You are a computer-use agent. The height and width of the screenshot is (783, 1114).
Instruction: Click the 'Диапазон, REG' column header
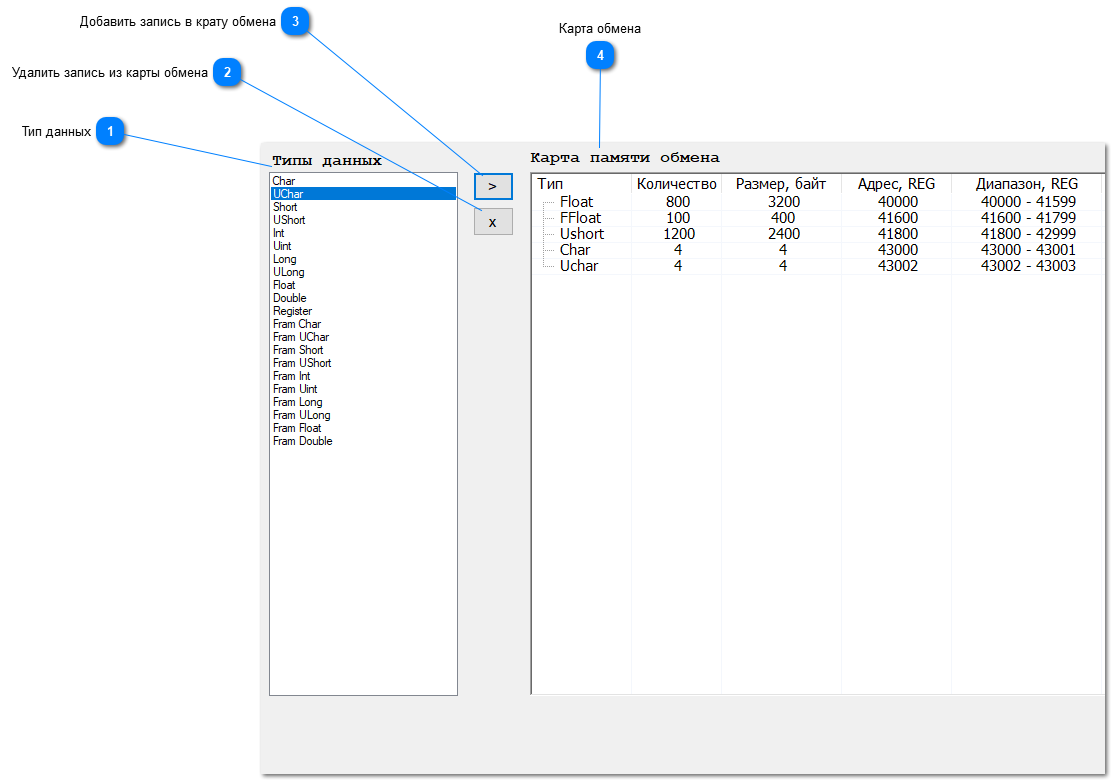click(1027, 184)
